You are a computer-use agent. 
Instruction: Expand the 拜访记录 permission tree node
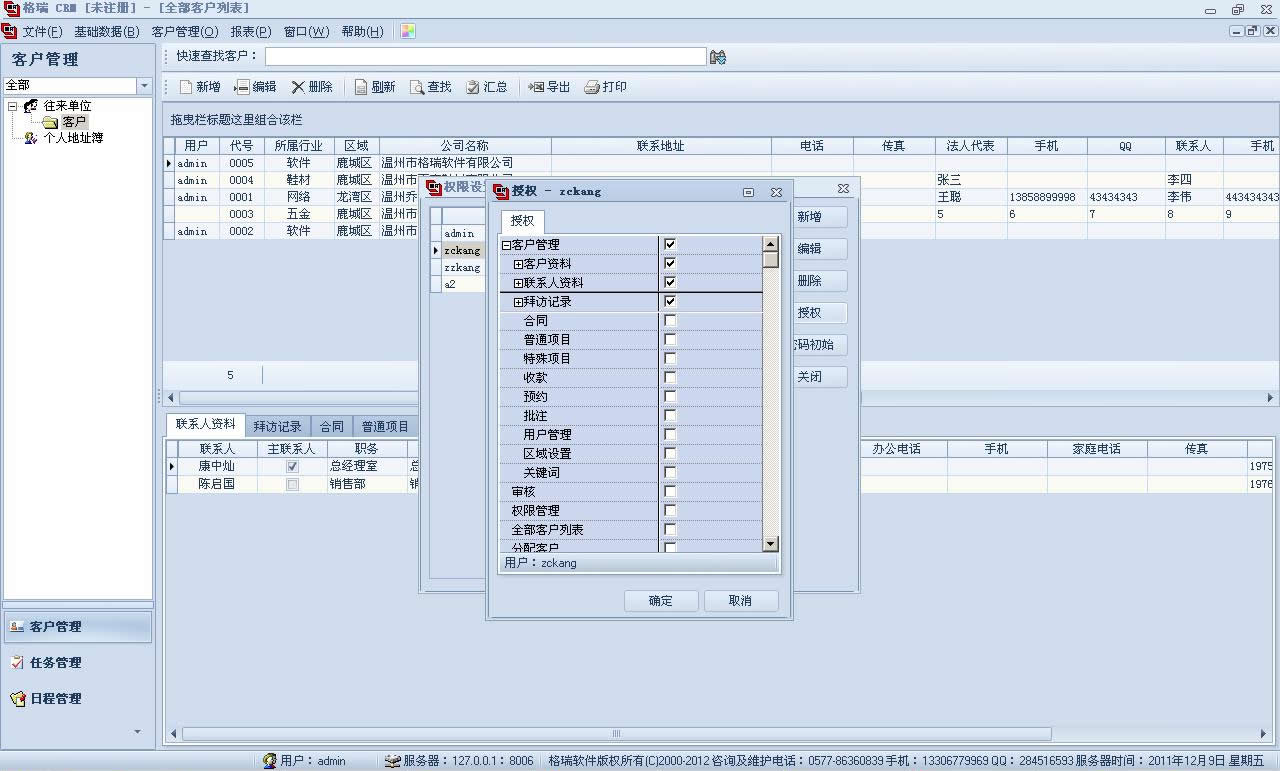pos(518,302)
